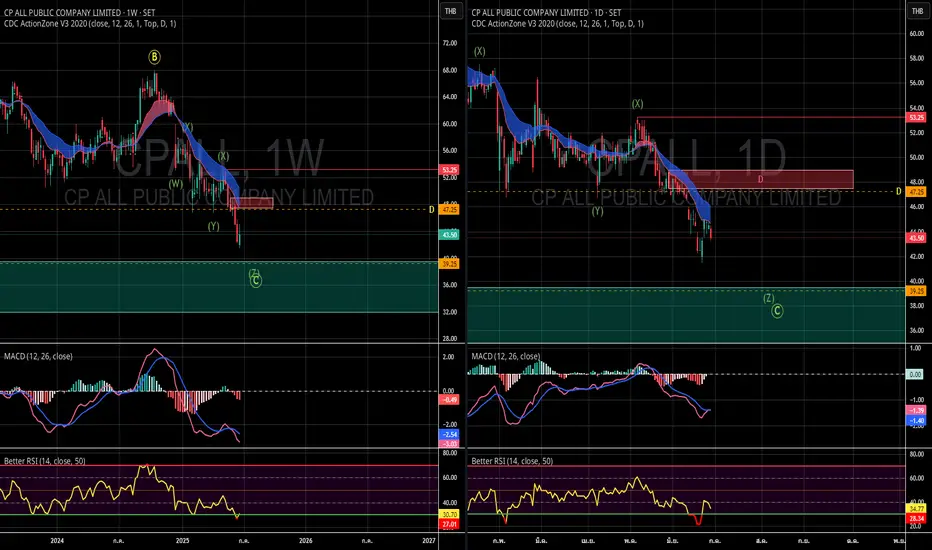932x550 pixels.
Task: Select the (W) wave label on weekly chart
Action: click(175, 184)
